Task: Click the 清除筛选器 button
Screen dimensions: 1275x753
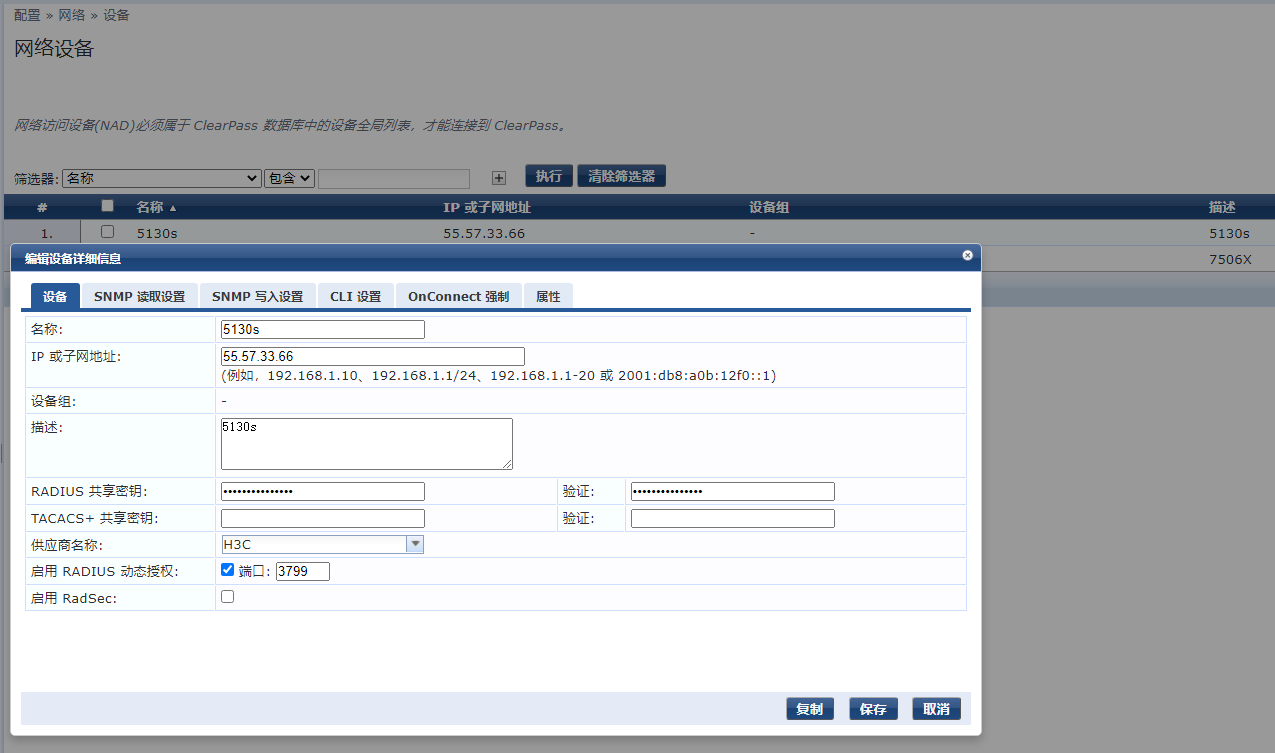Action: pos(621,176)
